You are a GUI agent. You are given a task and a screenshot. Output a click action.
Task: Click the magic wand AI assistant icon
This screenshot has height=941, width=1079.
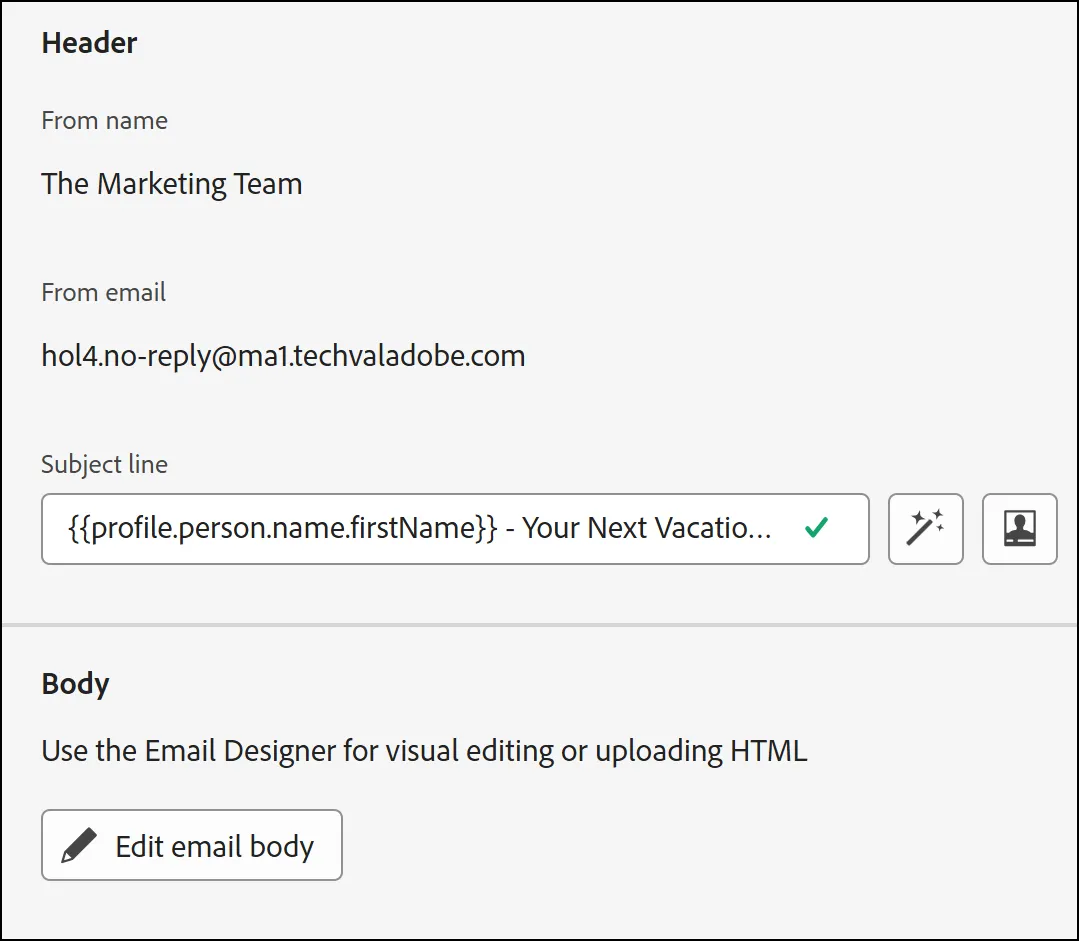click(926, 529)
